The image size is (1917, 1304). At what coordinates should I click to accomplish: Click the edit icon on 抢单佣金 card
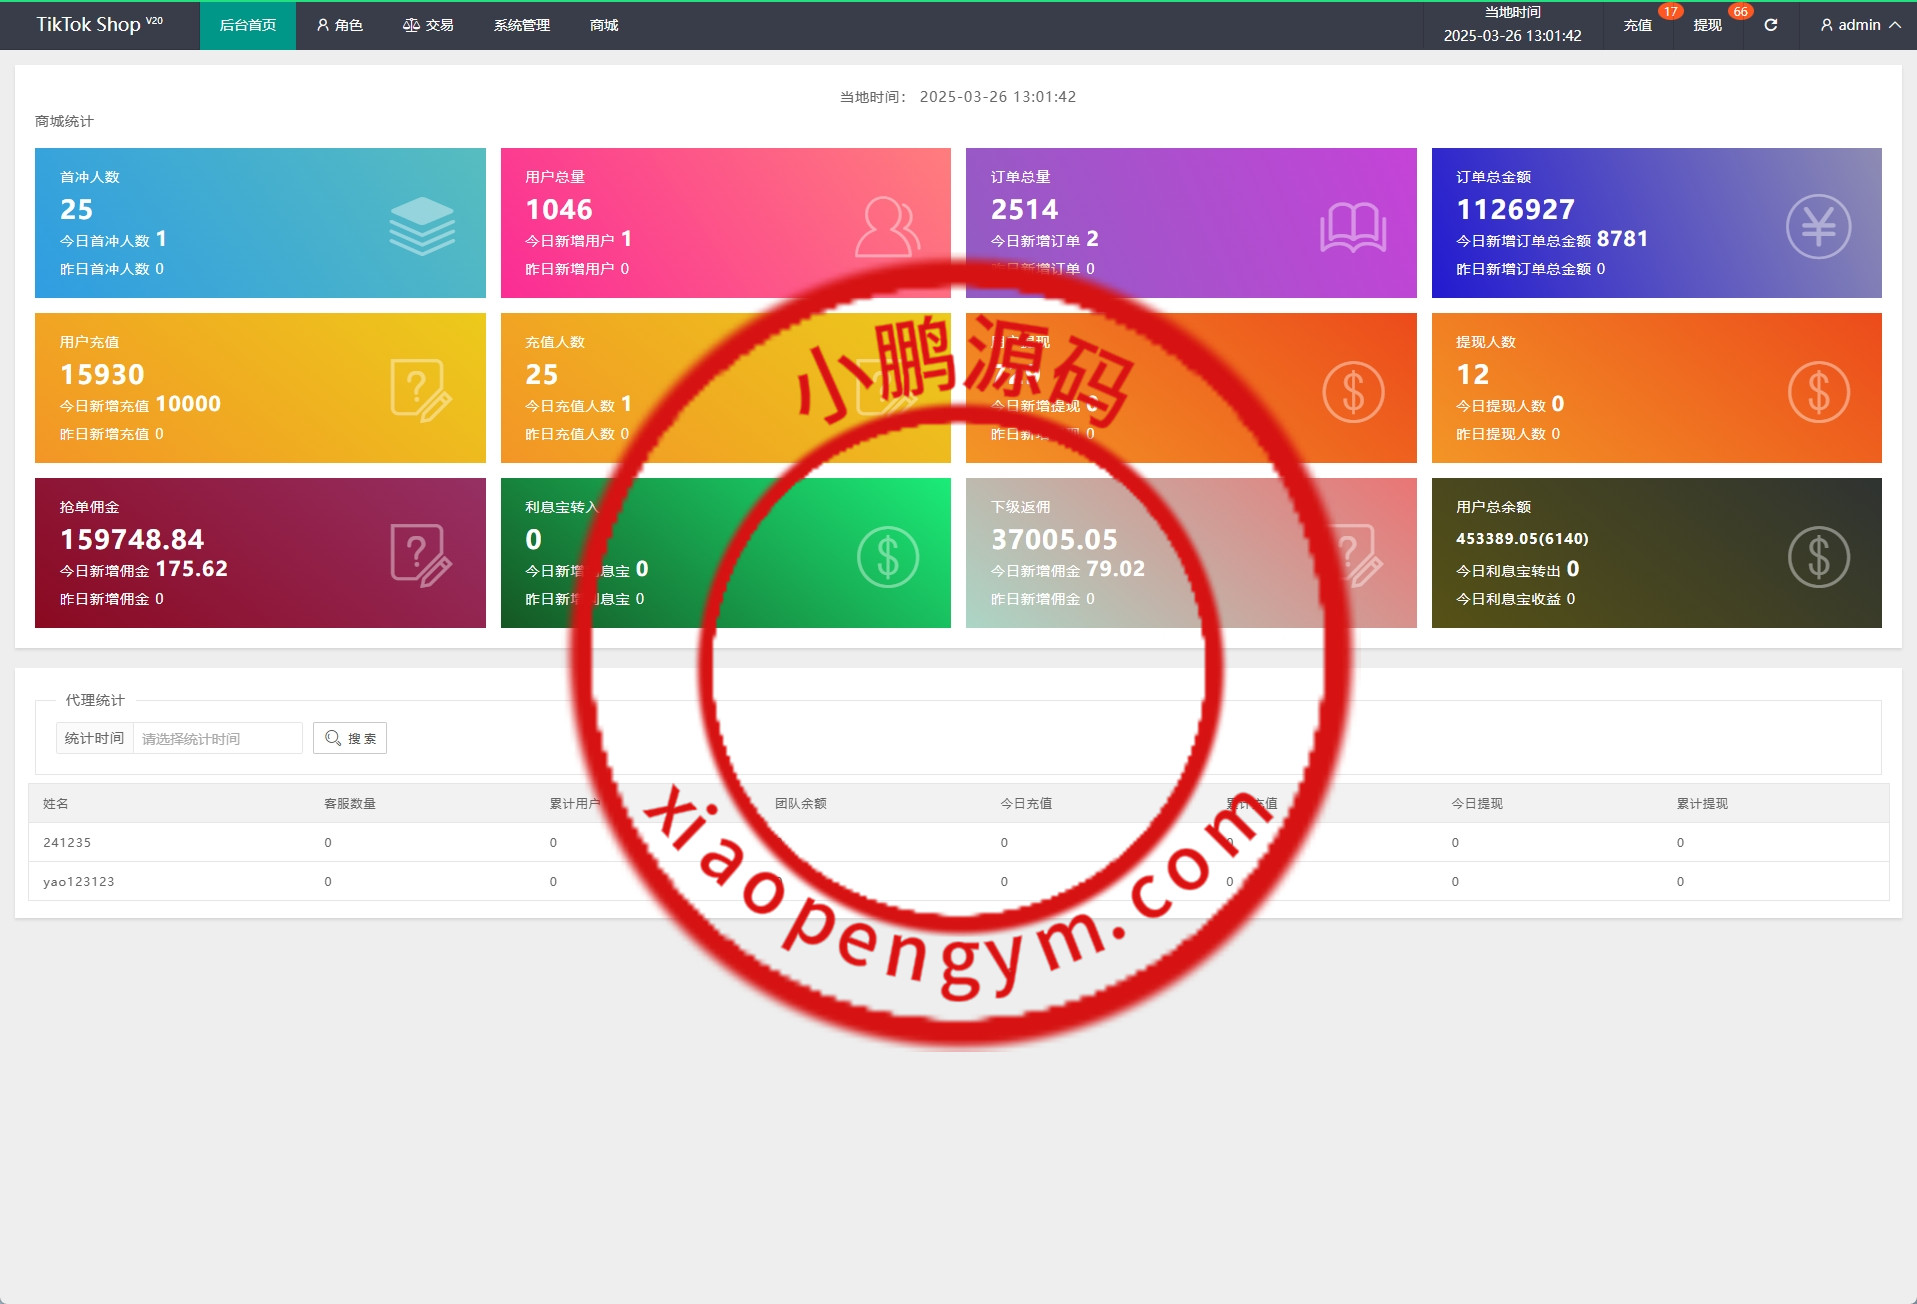[x=421, y=555]
